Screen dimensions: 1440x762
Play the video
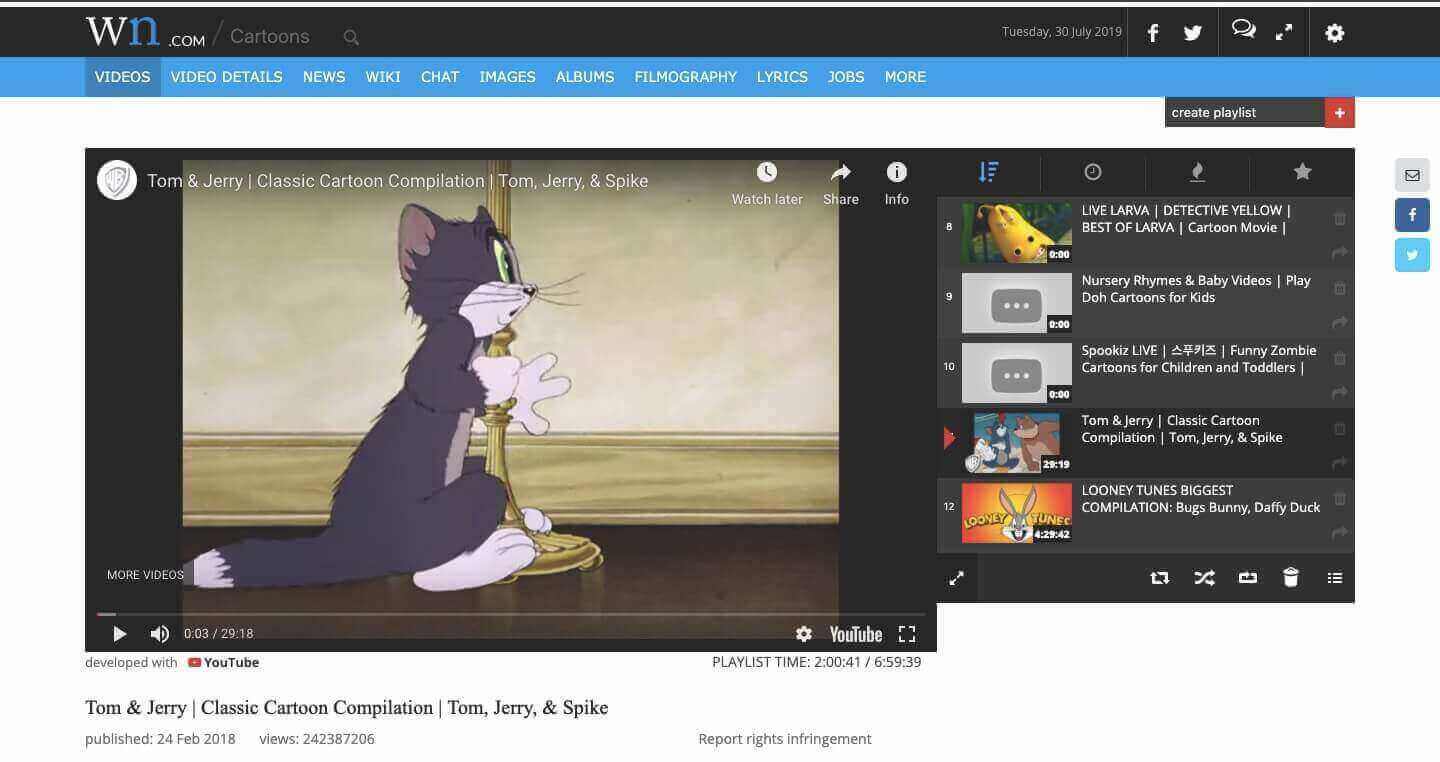pos(120,634)
